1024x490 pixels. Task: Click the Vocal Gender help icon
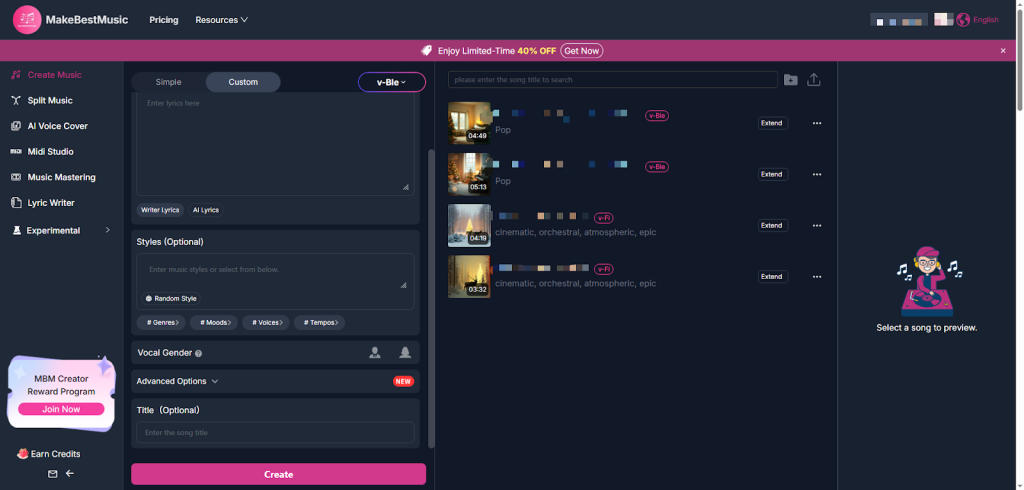[199, 353]
